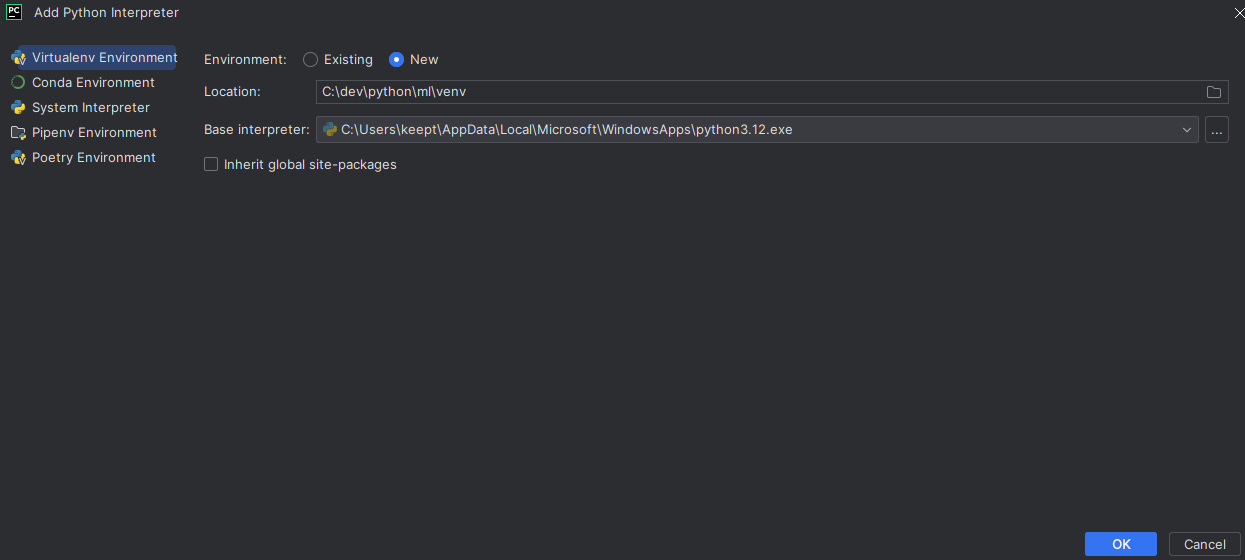Confirm with the OK button

click(1121, 544)
